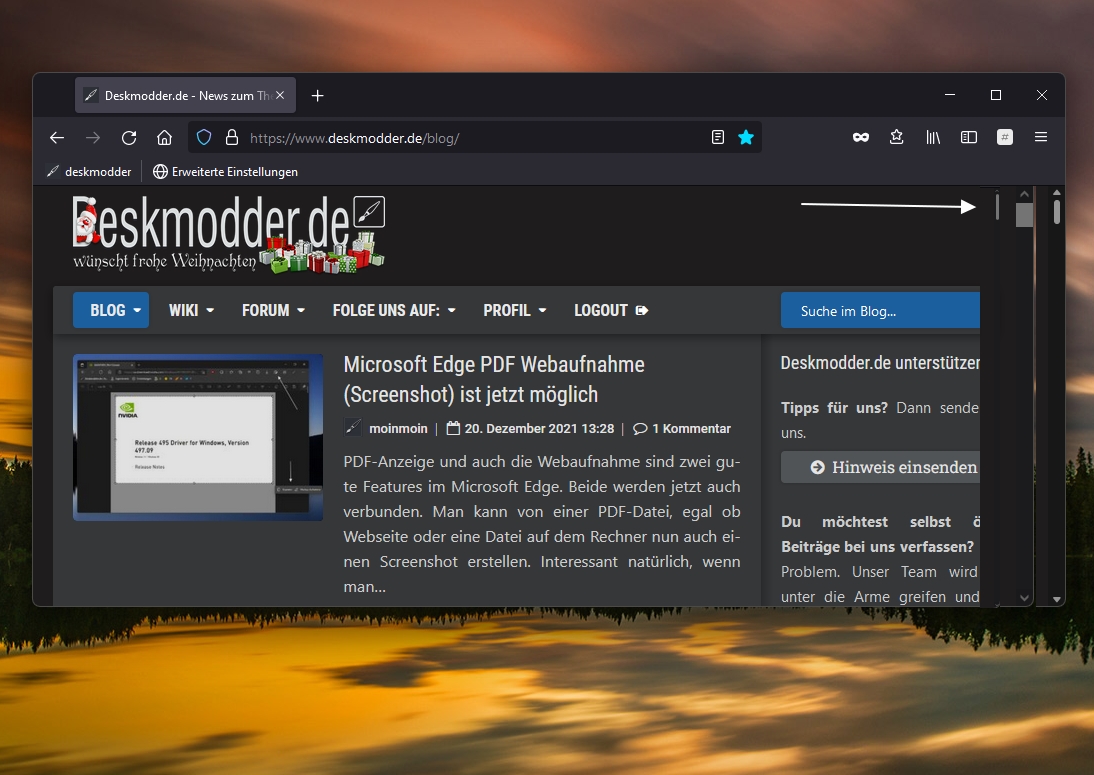
Task: Click the inner scrollbar down arrow
Action: [x=1024, y=598]
